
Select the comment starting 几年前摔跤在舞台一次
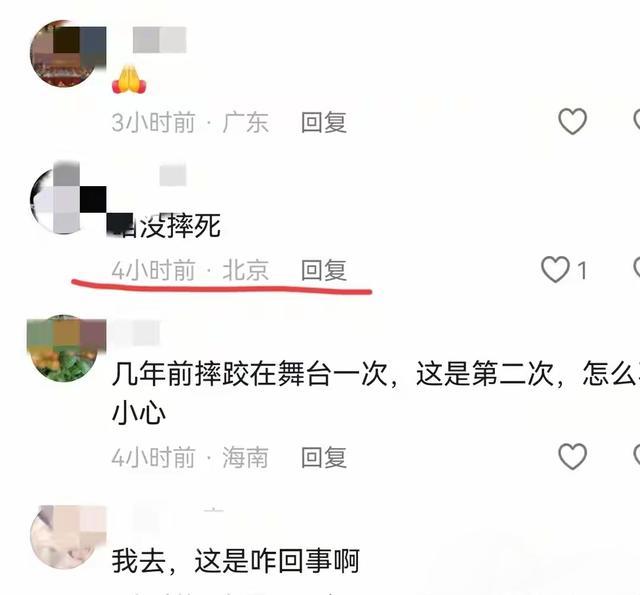tap(376, 394)
